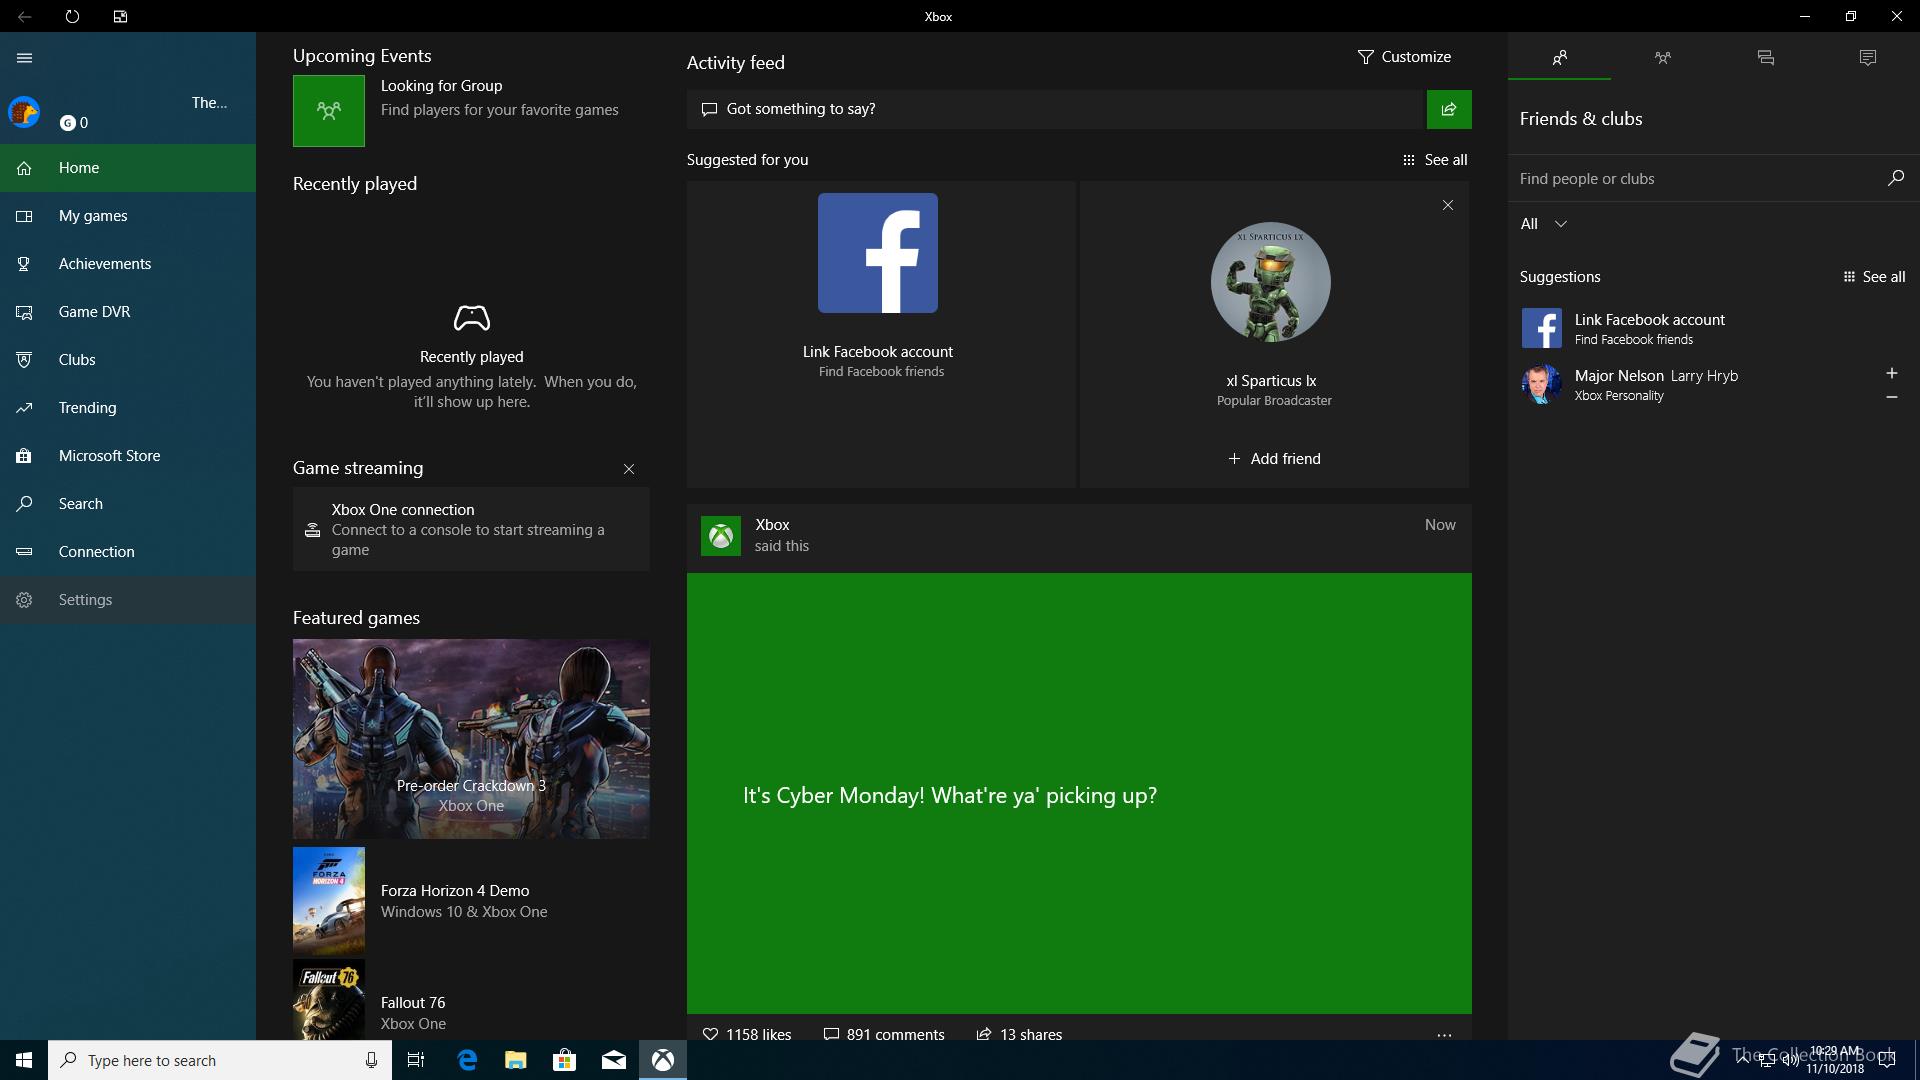Viewport: 1920px width, 1080px height.
Task: Dismiss the Game streaming section
Action: click(x=629, y=469)
